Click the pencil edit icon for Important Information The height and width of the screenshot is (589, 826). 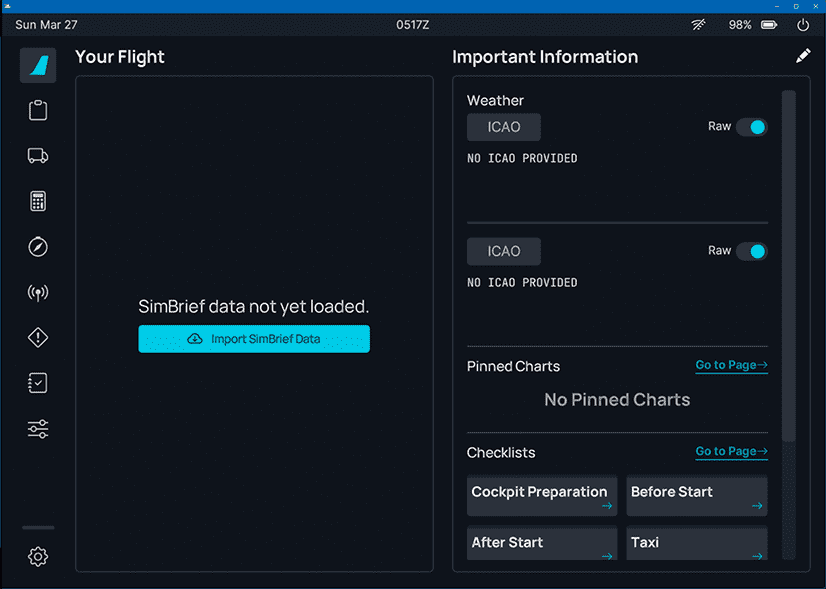803,57
